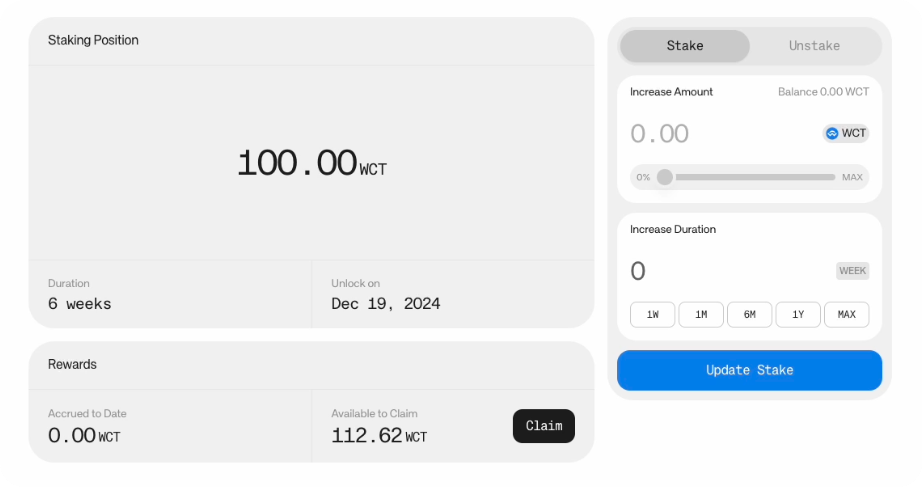Click the Unlock on Dec 19, 2024 date
Screen dimensions: 922x487
386,303
